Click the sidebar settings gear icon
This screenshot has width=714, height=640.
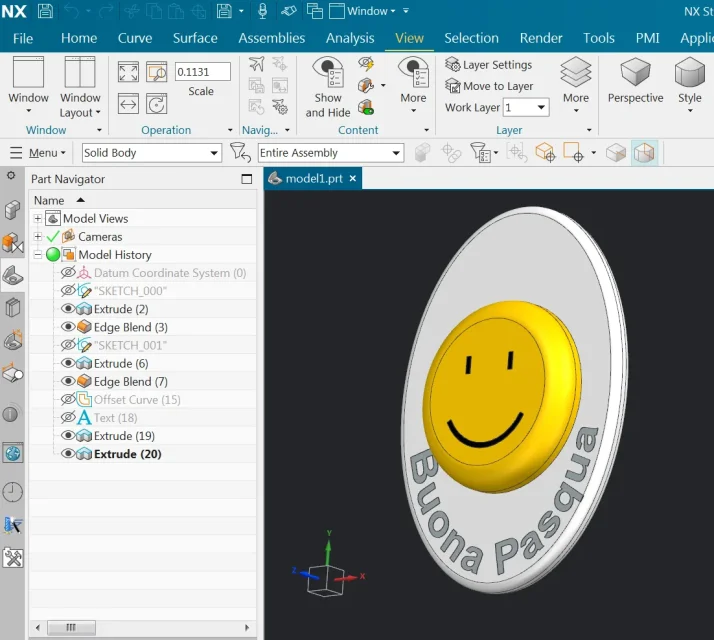pos(11,175)
